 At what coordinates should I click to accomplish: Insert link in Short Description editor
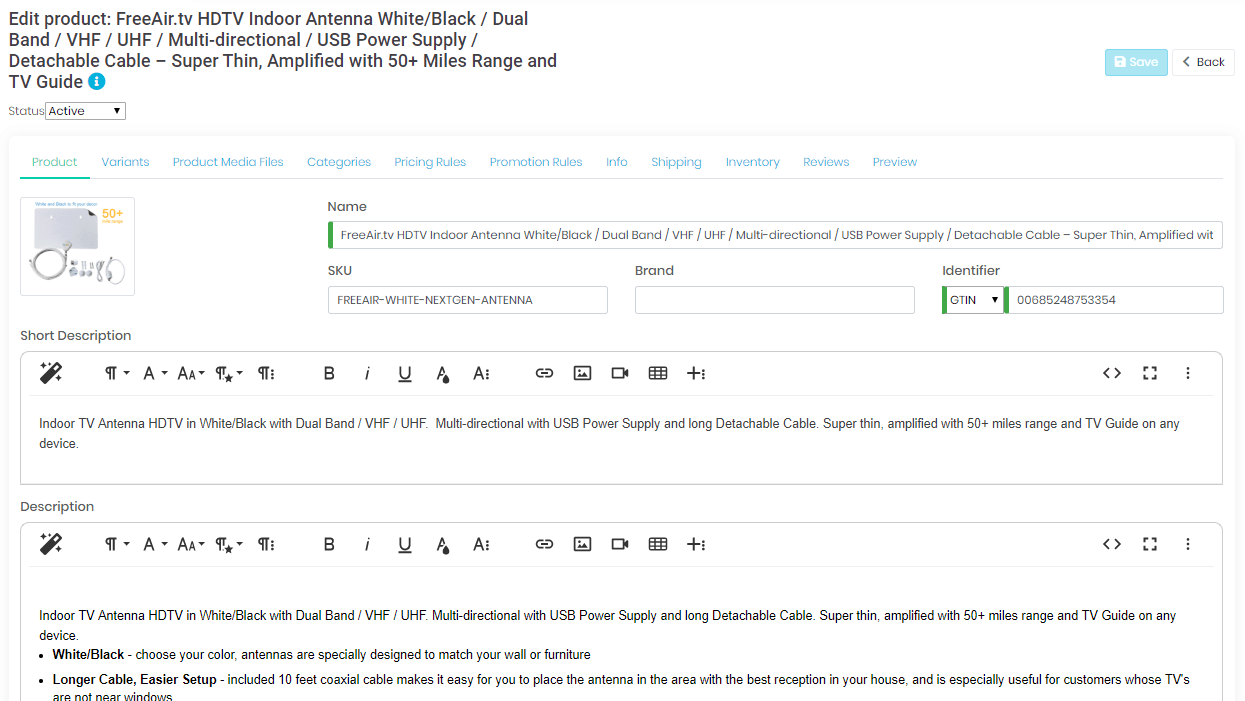pos(544,373)
